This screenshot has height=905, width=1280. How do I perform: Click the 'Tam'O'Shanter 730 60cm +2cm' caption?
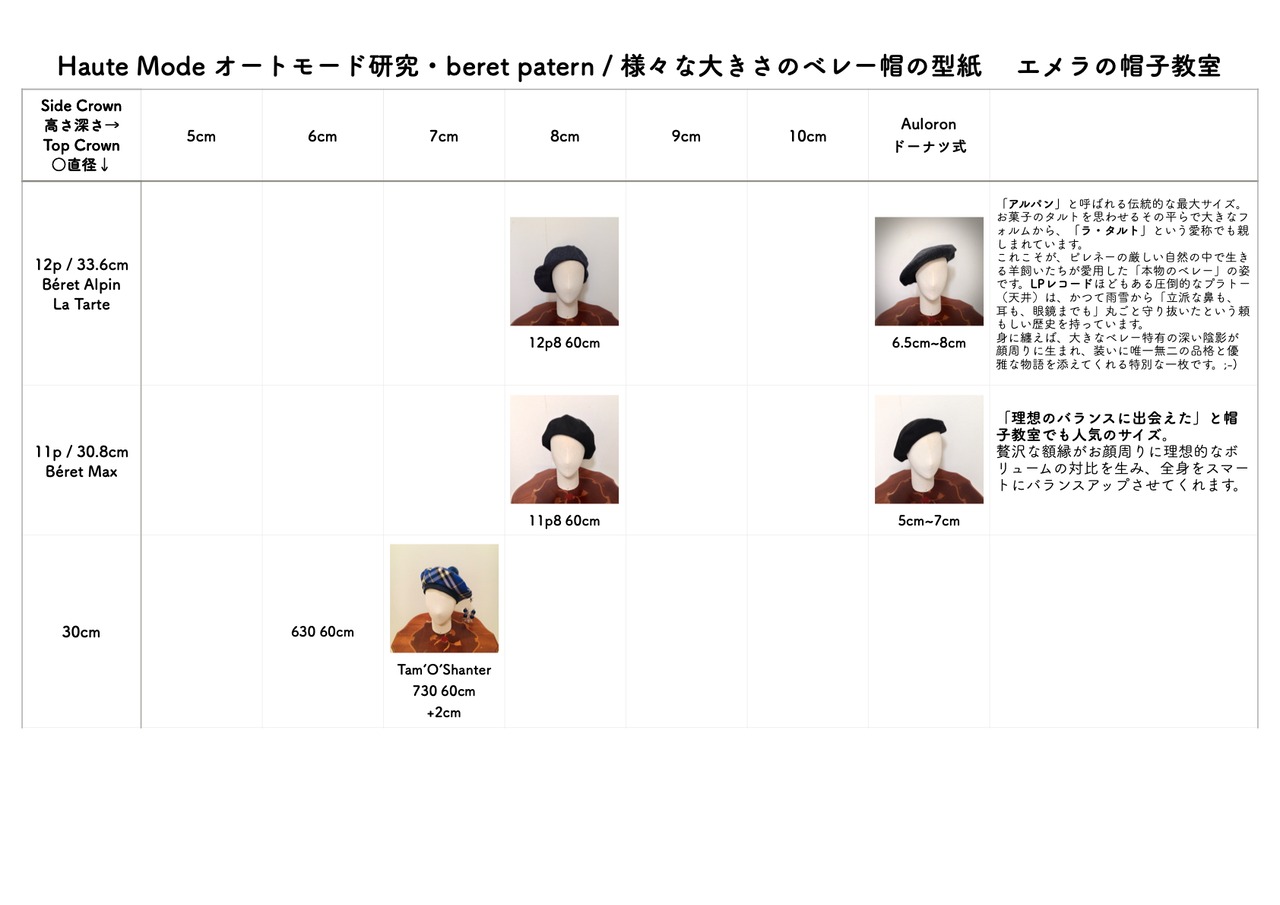[444, 691]
